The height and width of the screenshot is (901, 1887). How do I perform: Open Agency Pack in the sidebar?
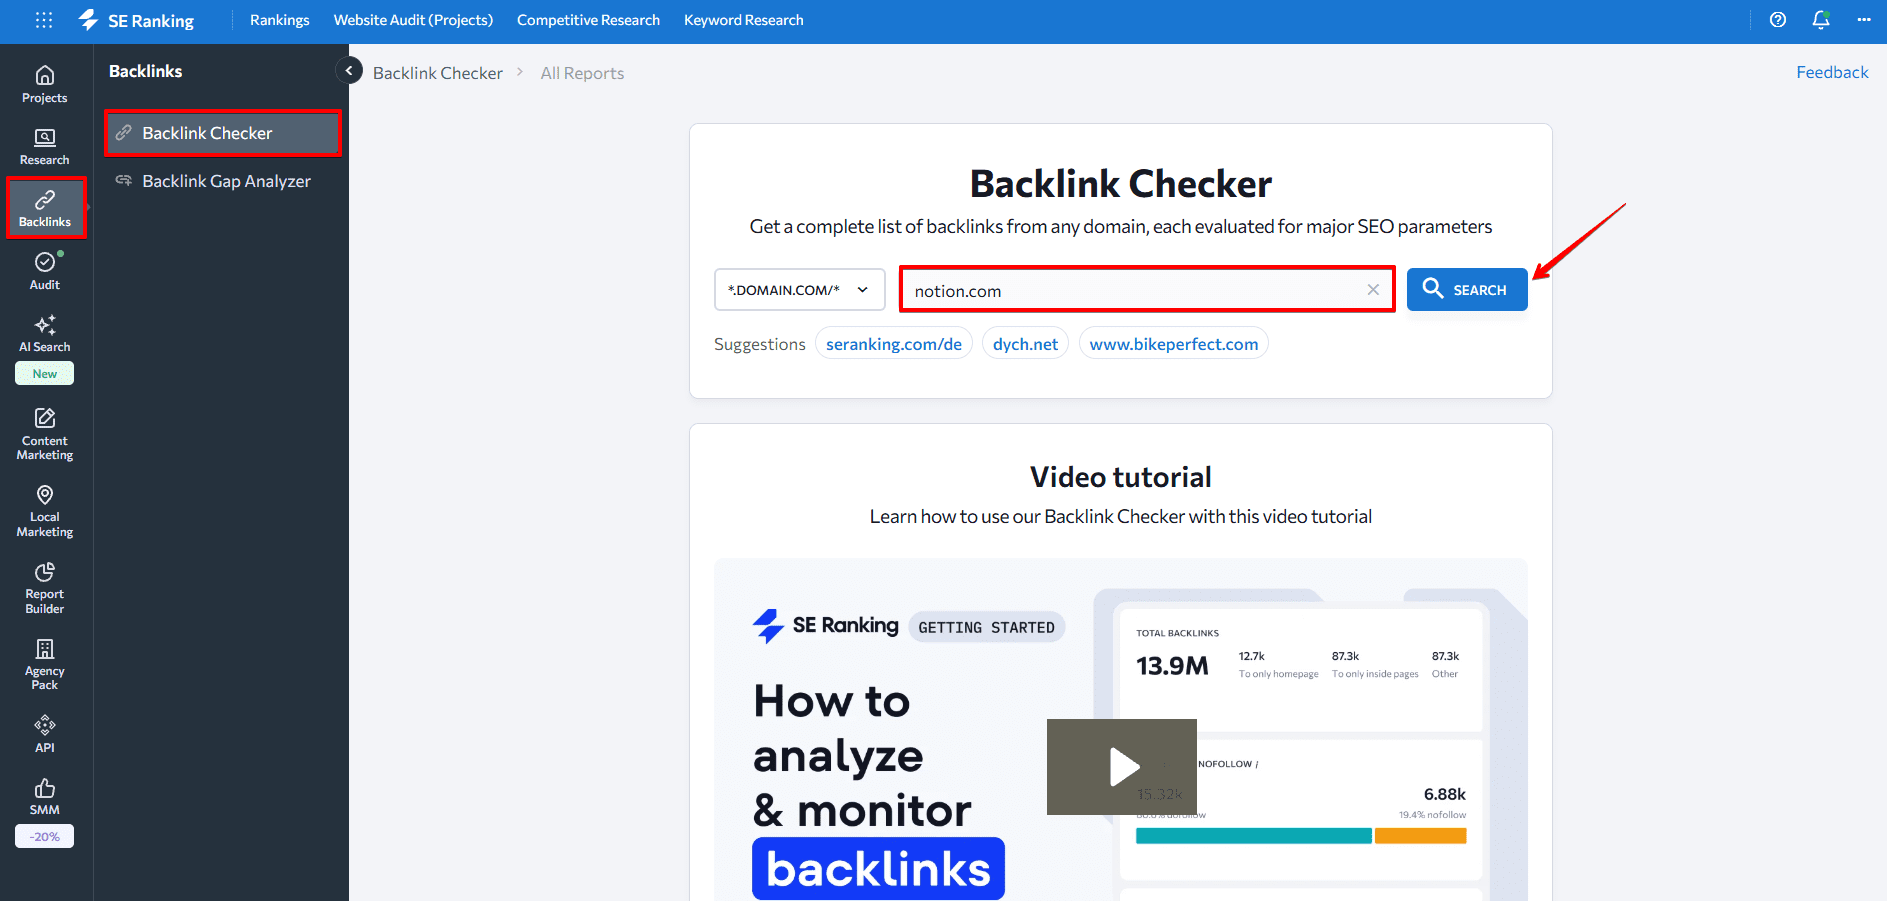point(45,664)
